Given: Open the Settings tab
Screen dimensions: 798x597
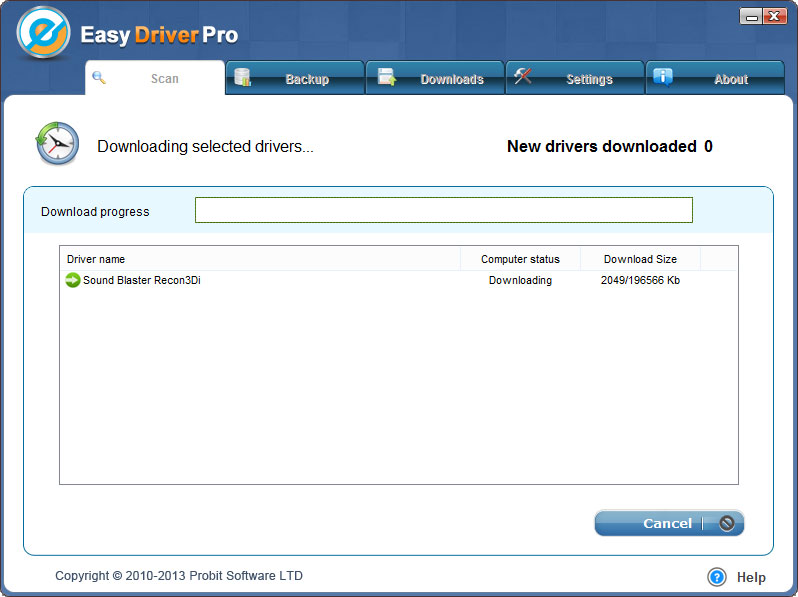Looking at the screenshot, I should (575, 78).
